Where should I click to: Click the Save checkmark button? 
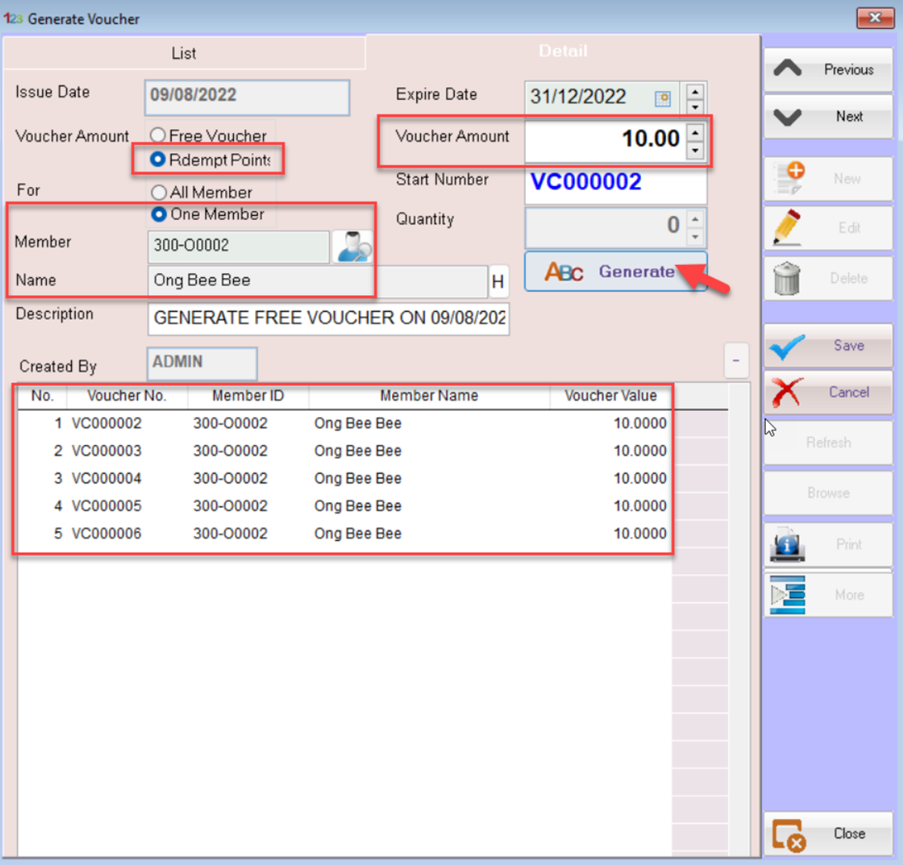828,346
